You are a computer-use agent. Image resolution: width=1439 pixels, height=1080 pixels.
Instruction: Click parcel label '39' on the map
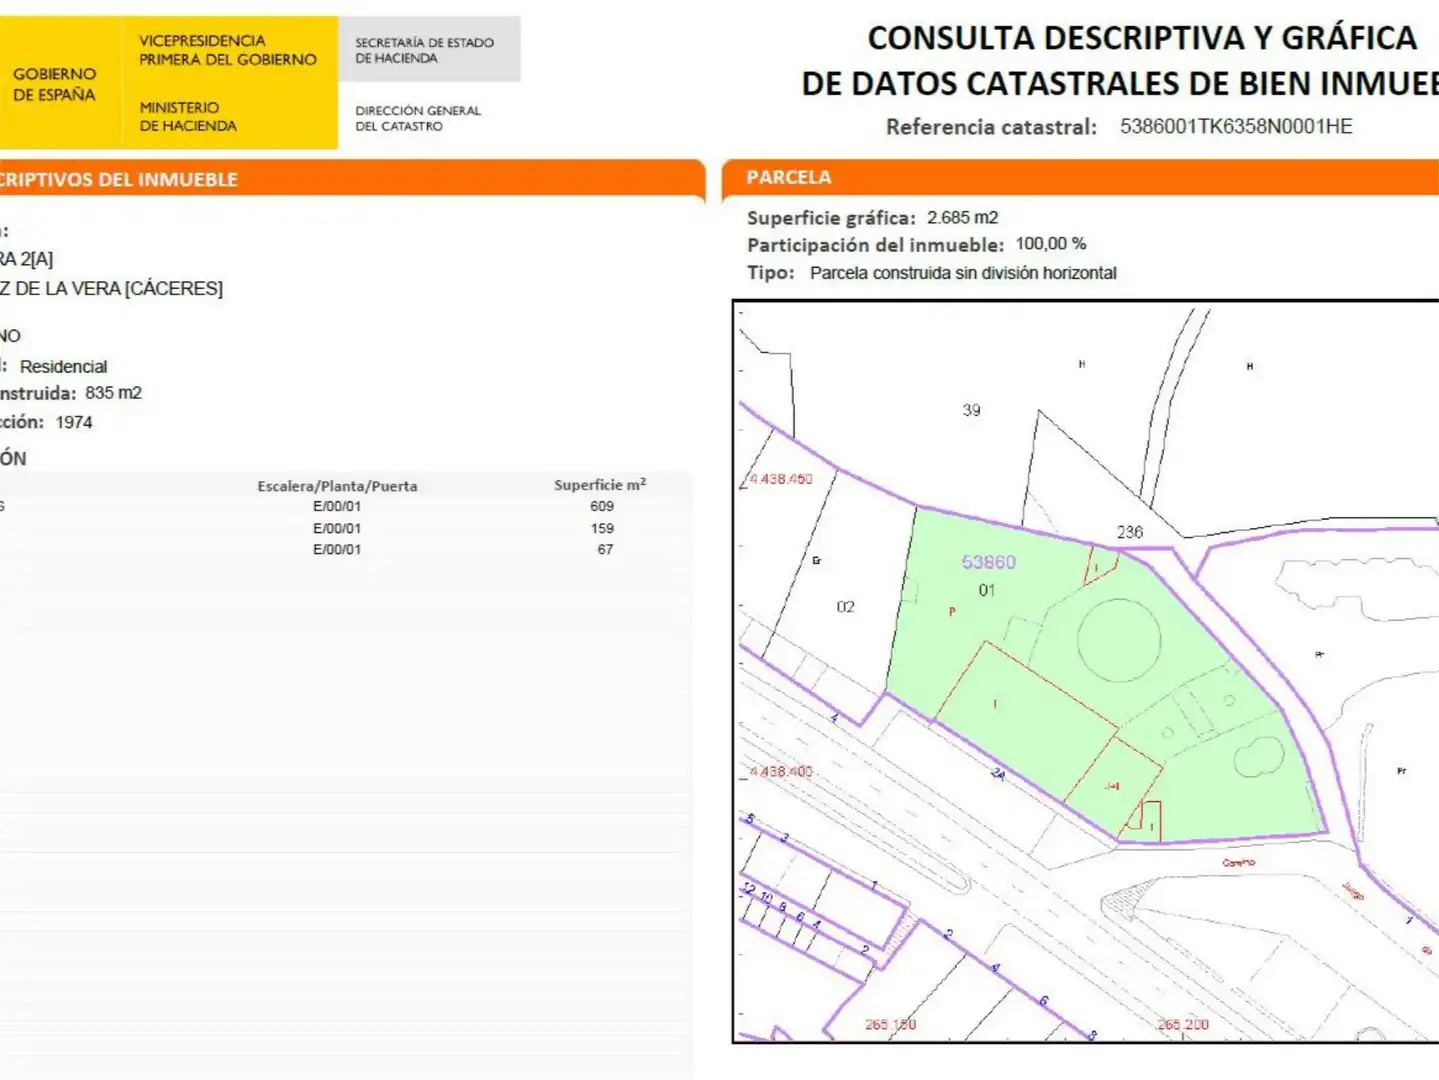pyautogui.click(x=971, y=411)
